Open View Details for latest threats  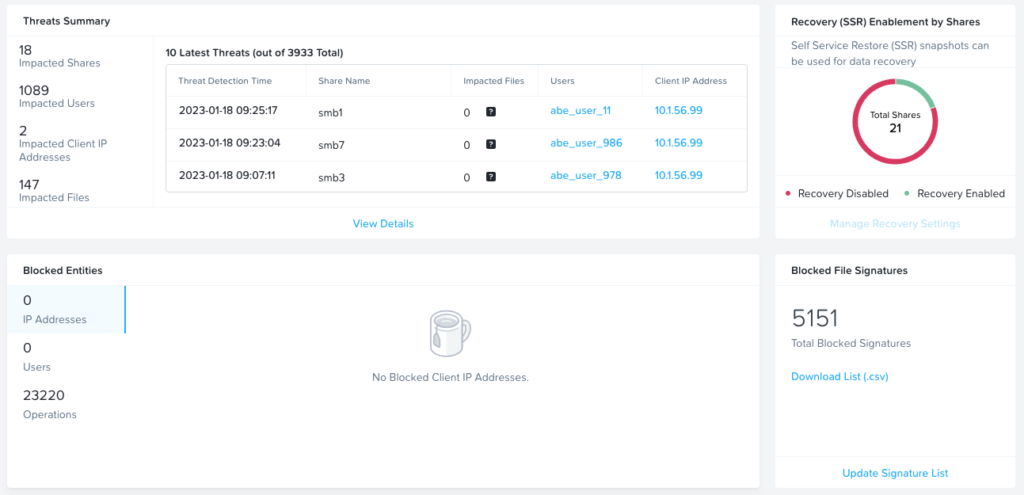pos(383,223)
